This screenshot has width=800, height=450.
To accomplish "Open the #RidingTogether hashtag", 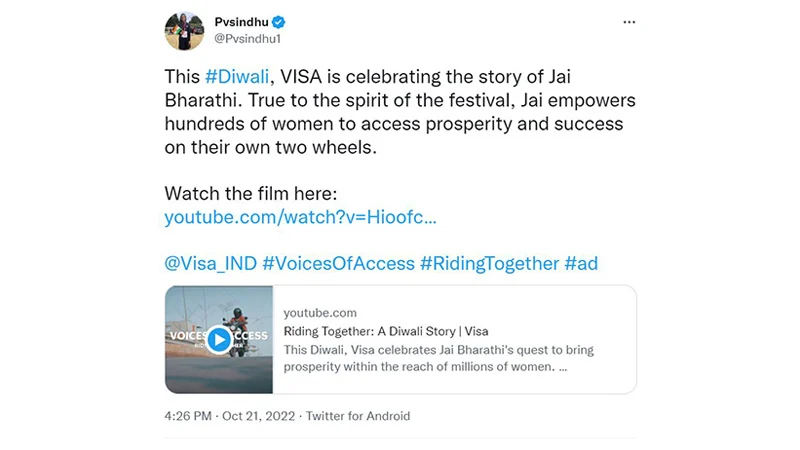I will pos(489,263).
